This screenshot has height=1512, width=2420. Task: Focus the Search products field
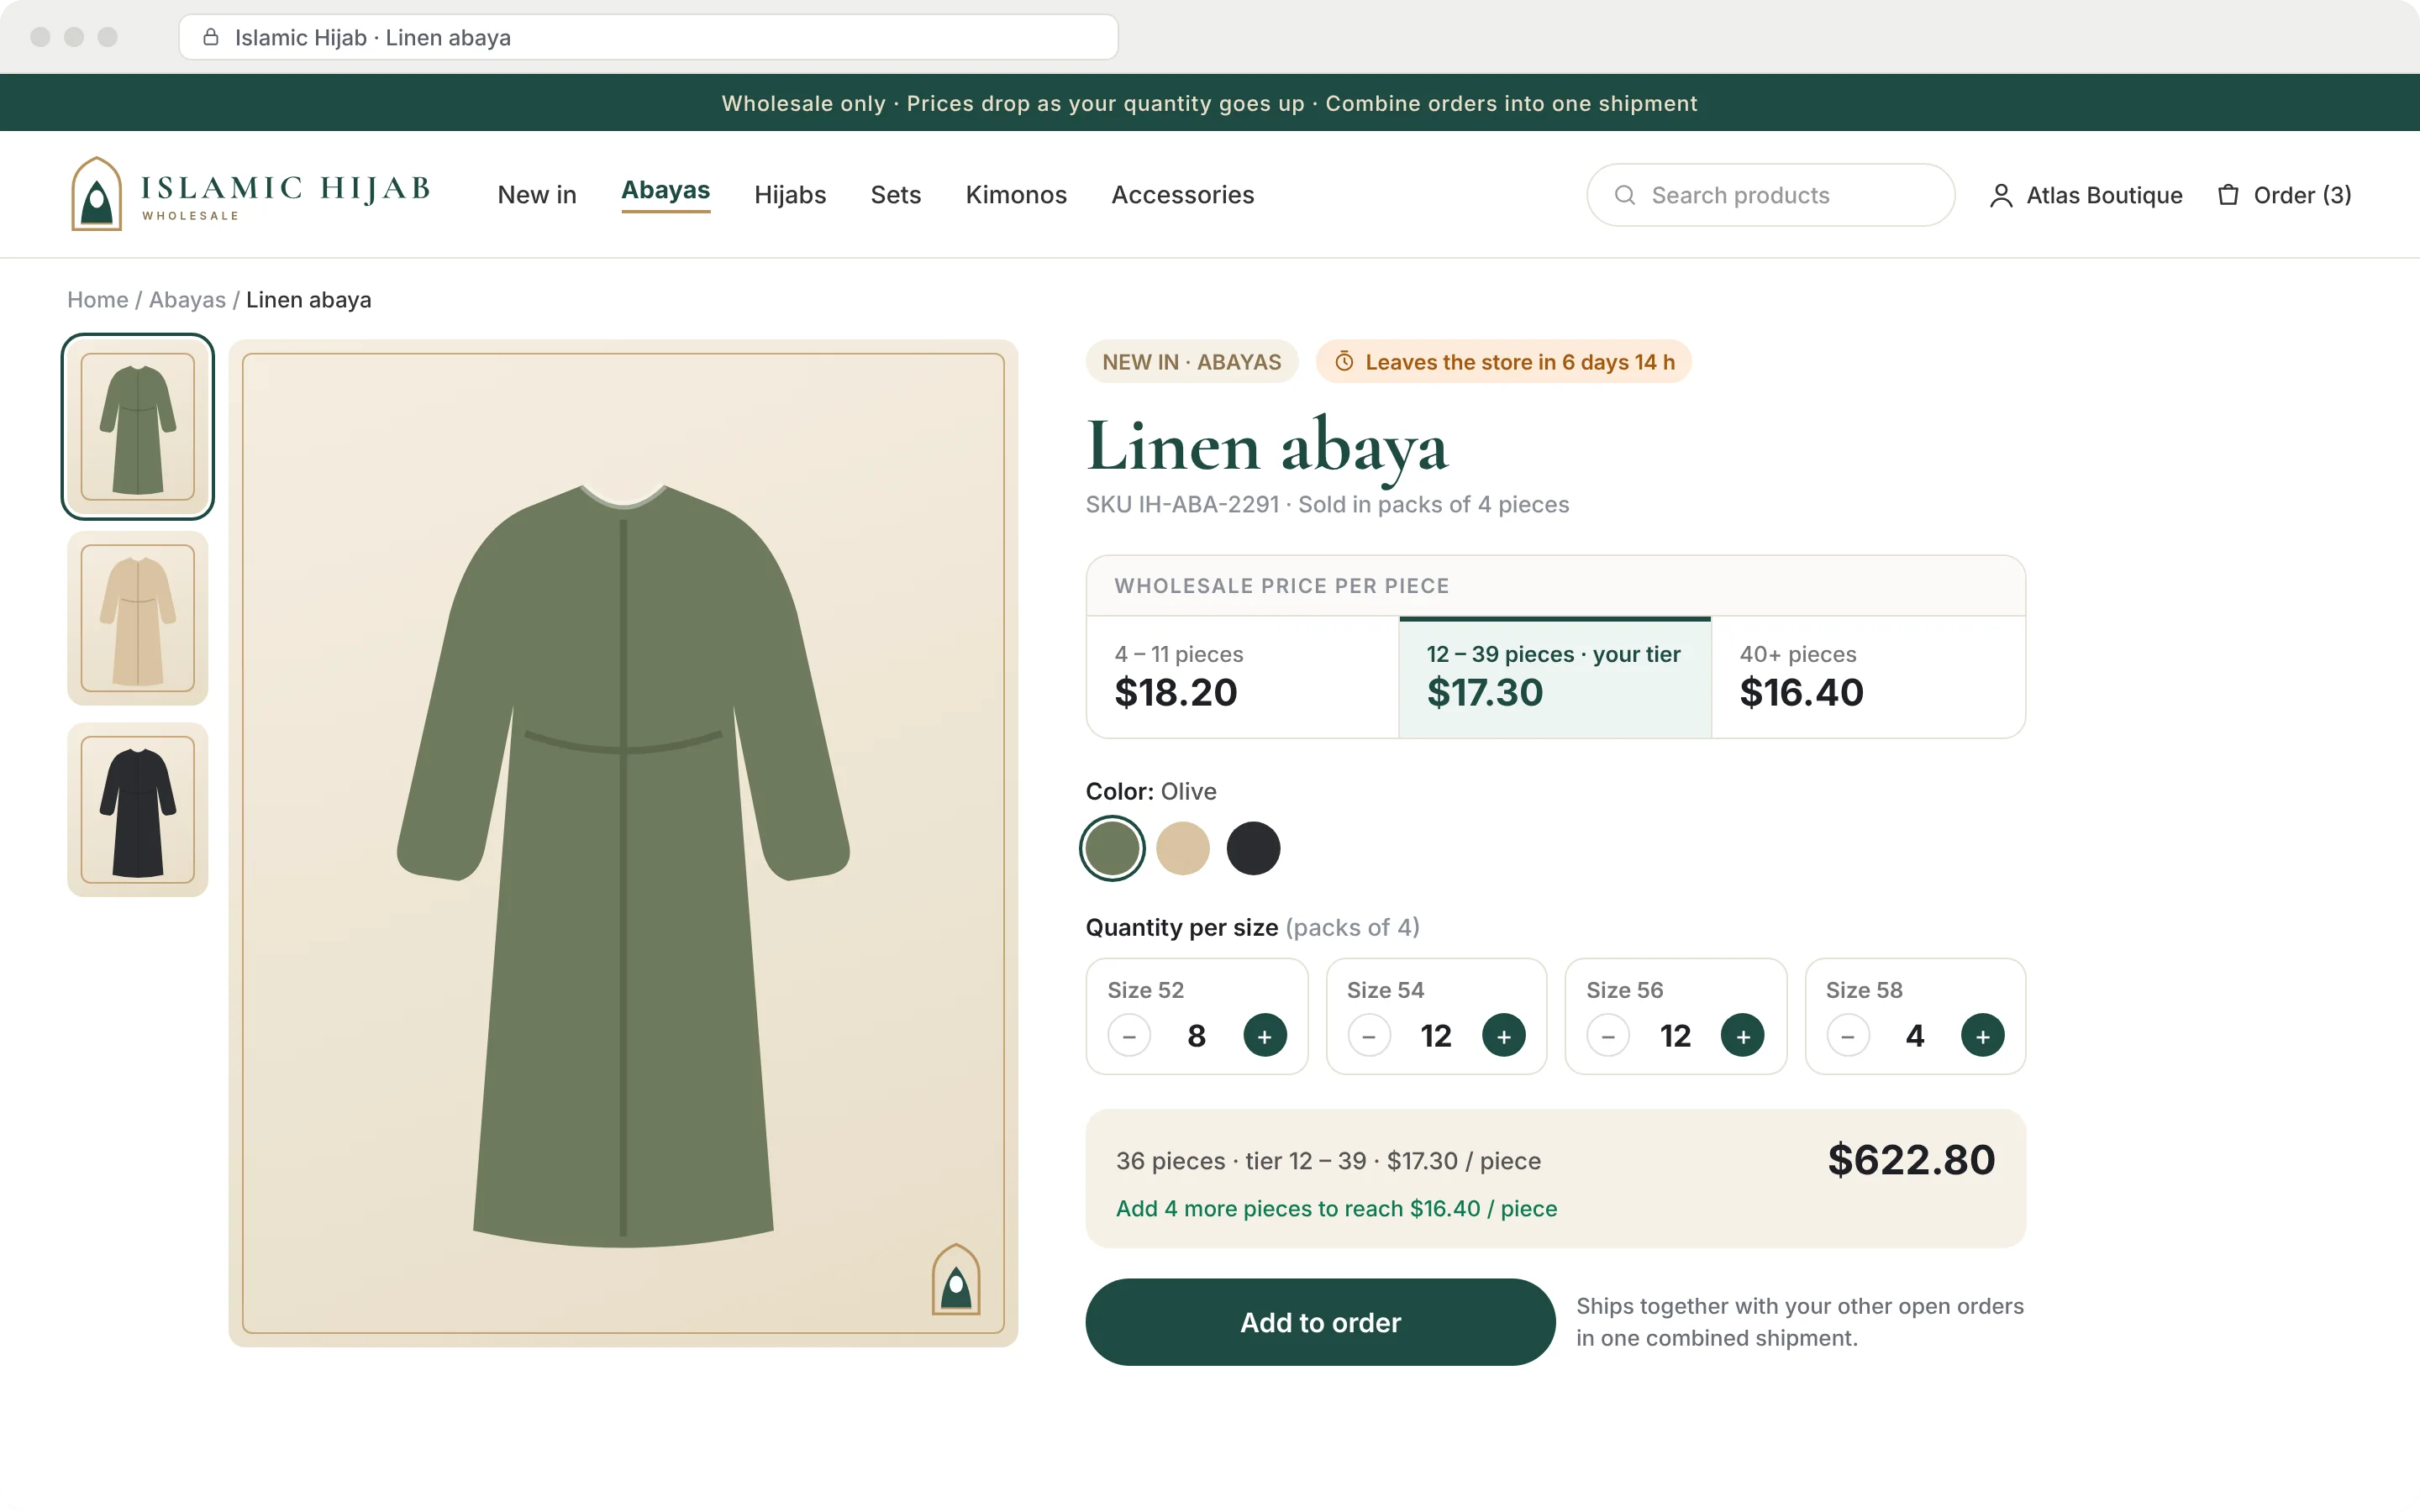[1770, 195]
